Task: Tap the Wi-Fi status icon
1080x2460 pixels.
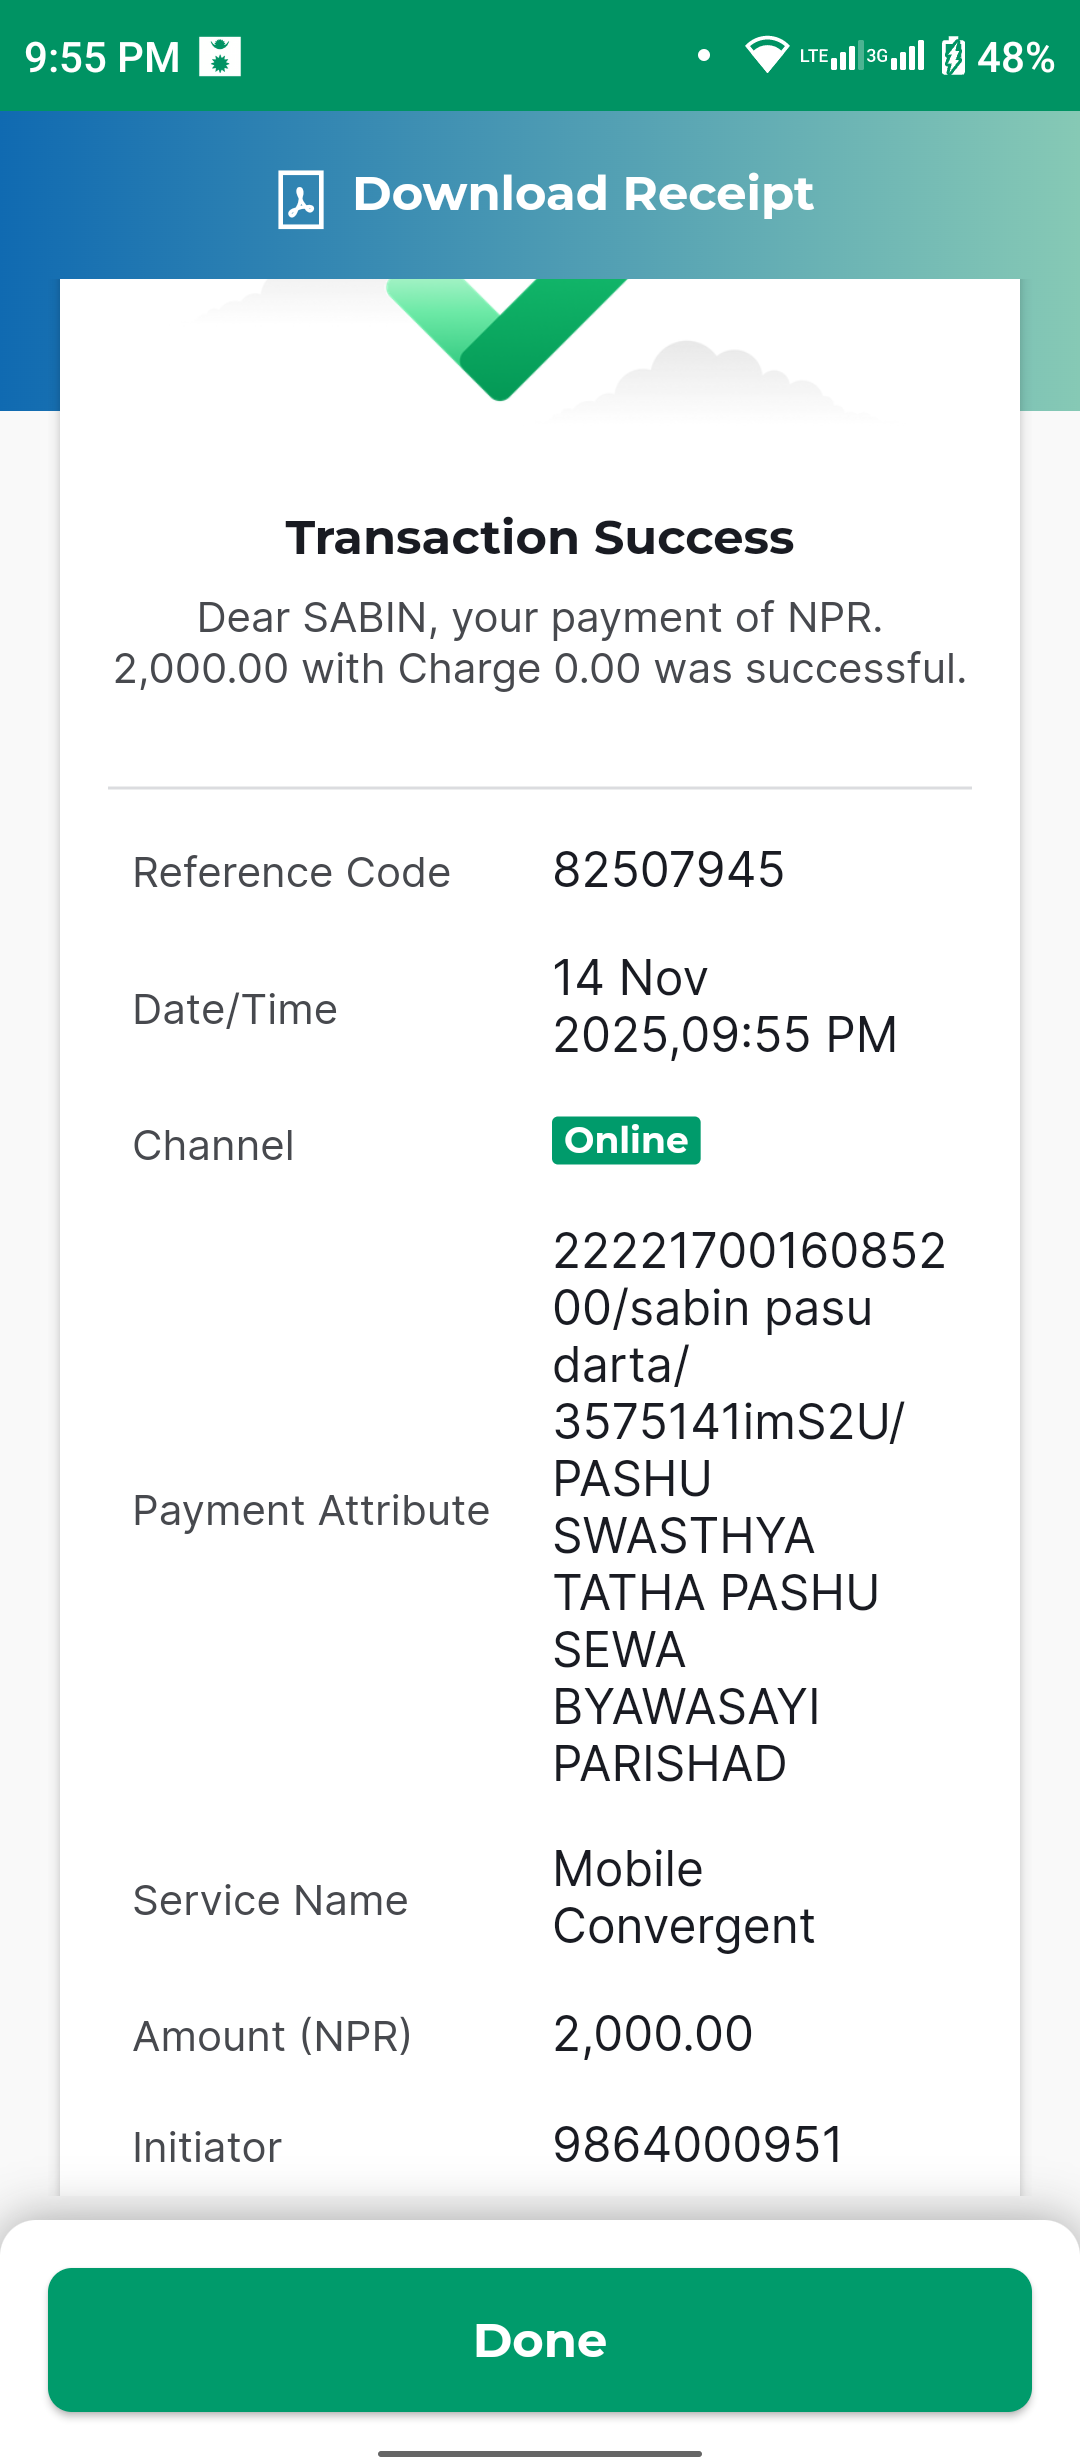Action: click(x=767, y=55)
